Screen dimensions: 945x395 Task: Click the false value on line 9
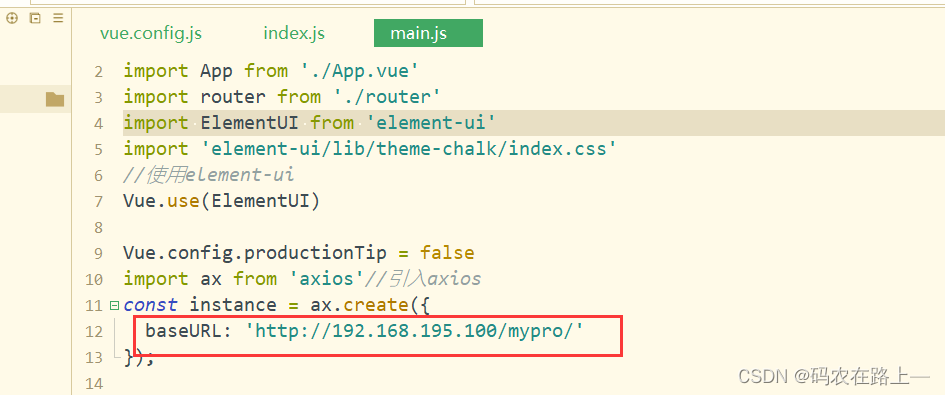pyautogui.click(x=447, y=253)
